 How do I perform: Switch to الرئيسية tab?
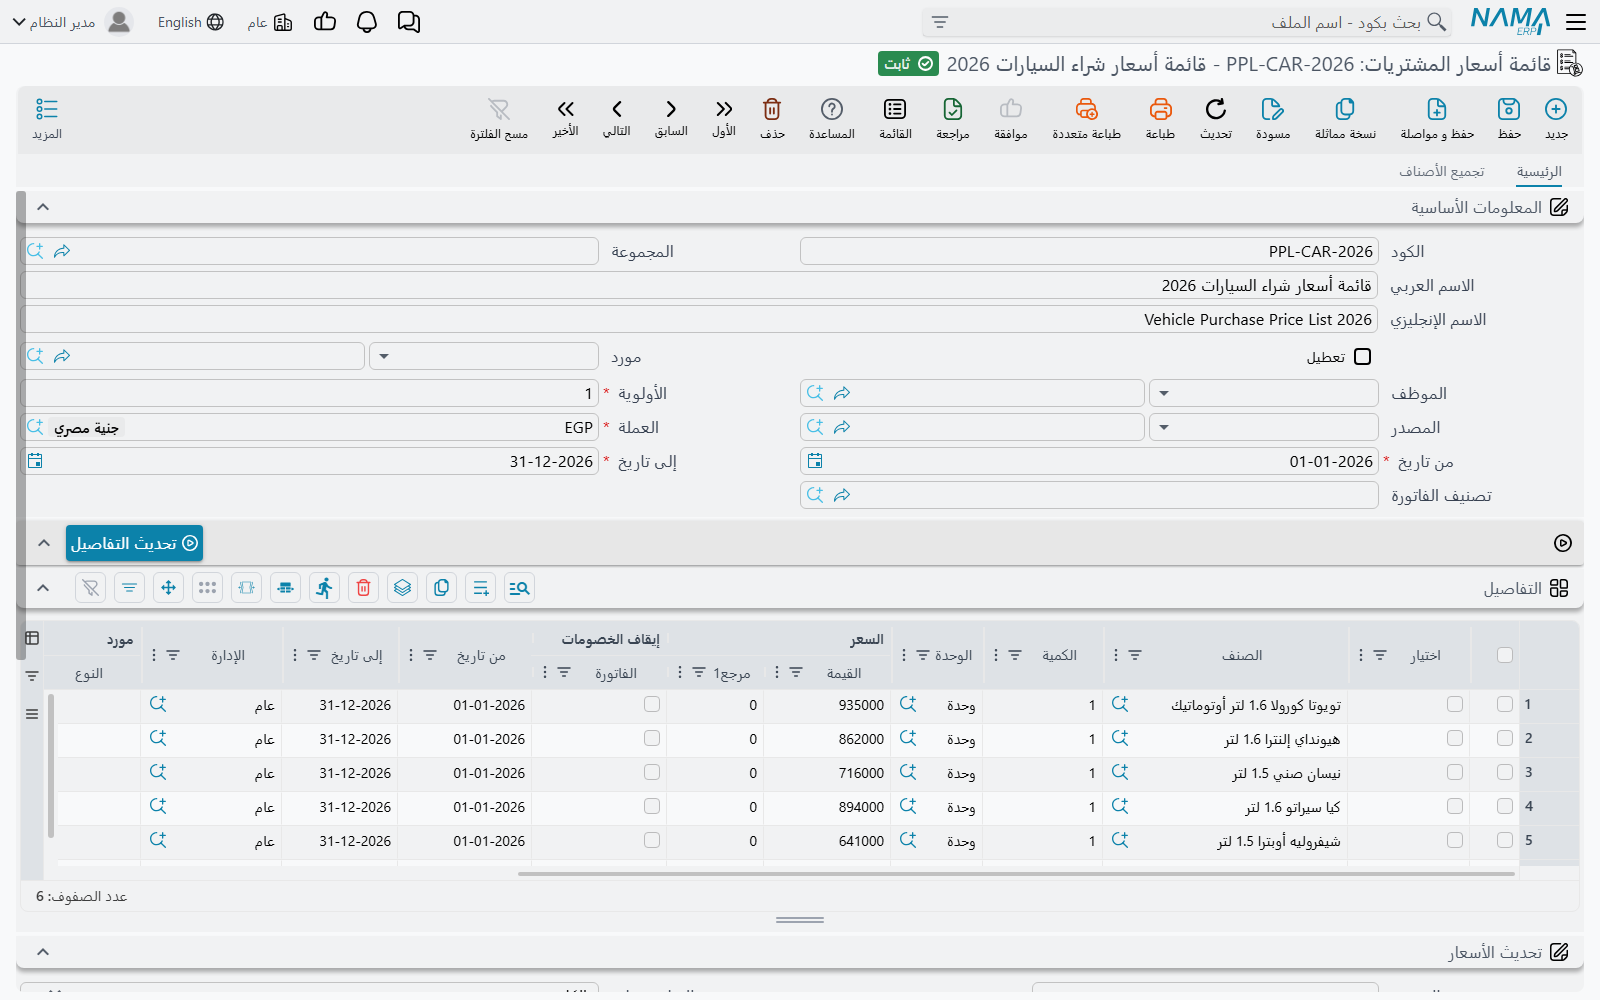[x=1539, y=172]
